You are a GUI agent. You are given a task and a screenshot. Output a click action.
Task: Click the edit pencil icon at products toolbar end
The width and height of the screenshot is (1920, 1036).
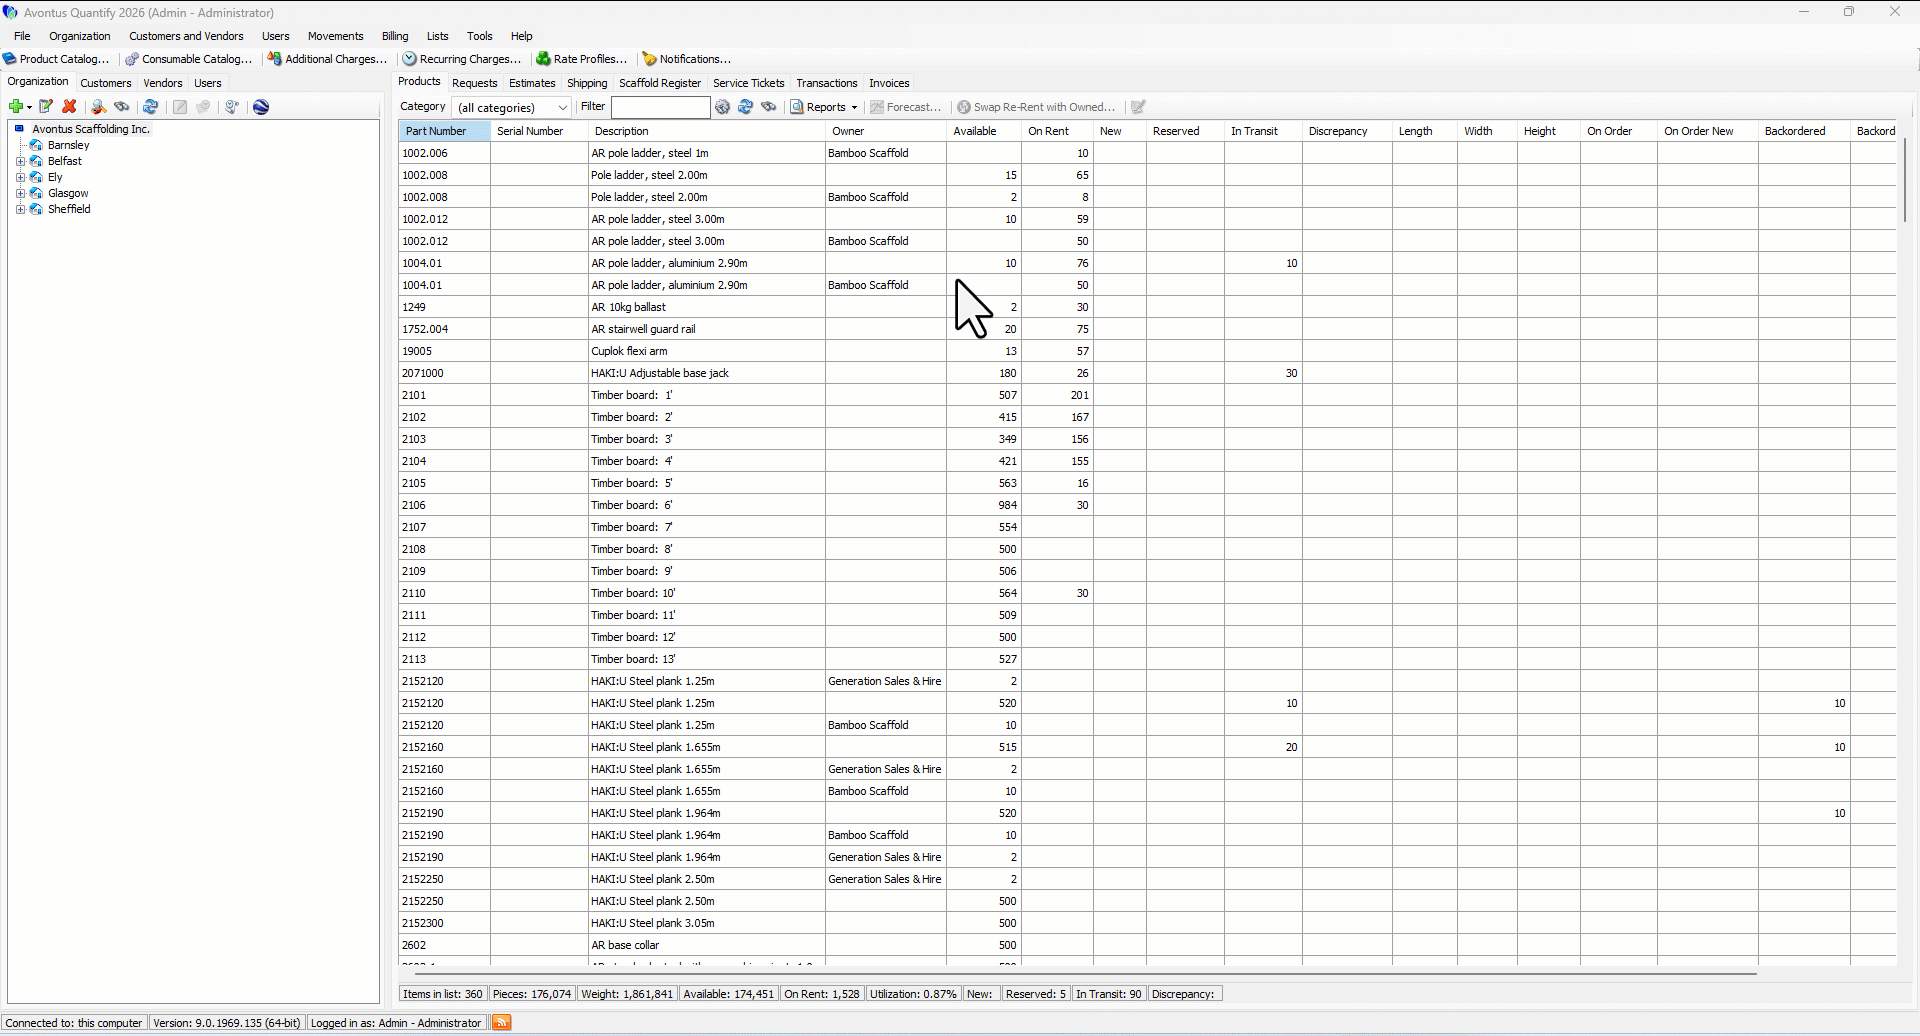(1138, 107)
